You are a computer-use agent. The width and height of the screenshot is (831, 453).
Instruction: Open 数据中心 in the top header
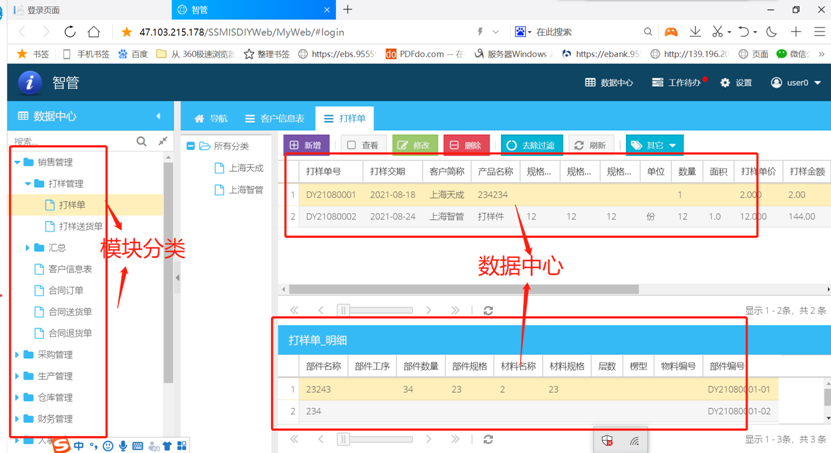(609, 83)
